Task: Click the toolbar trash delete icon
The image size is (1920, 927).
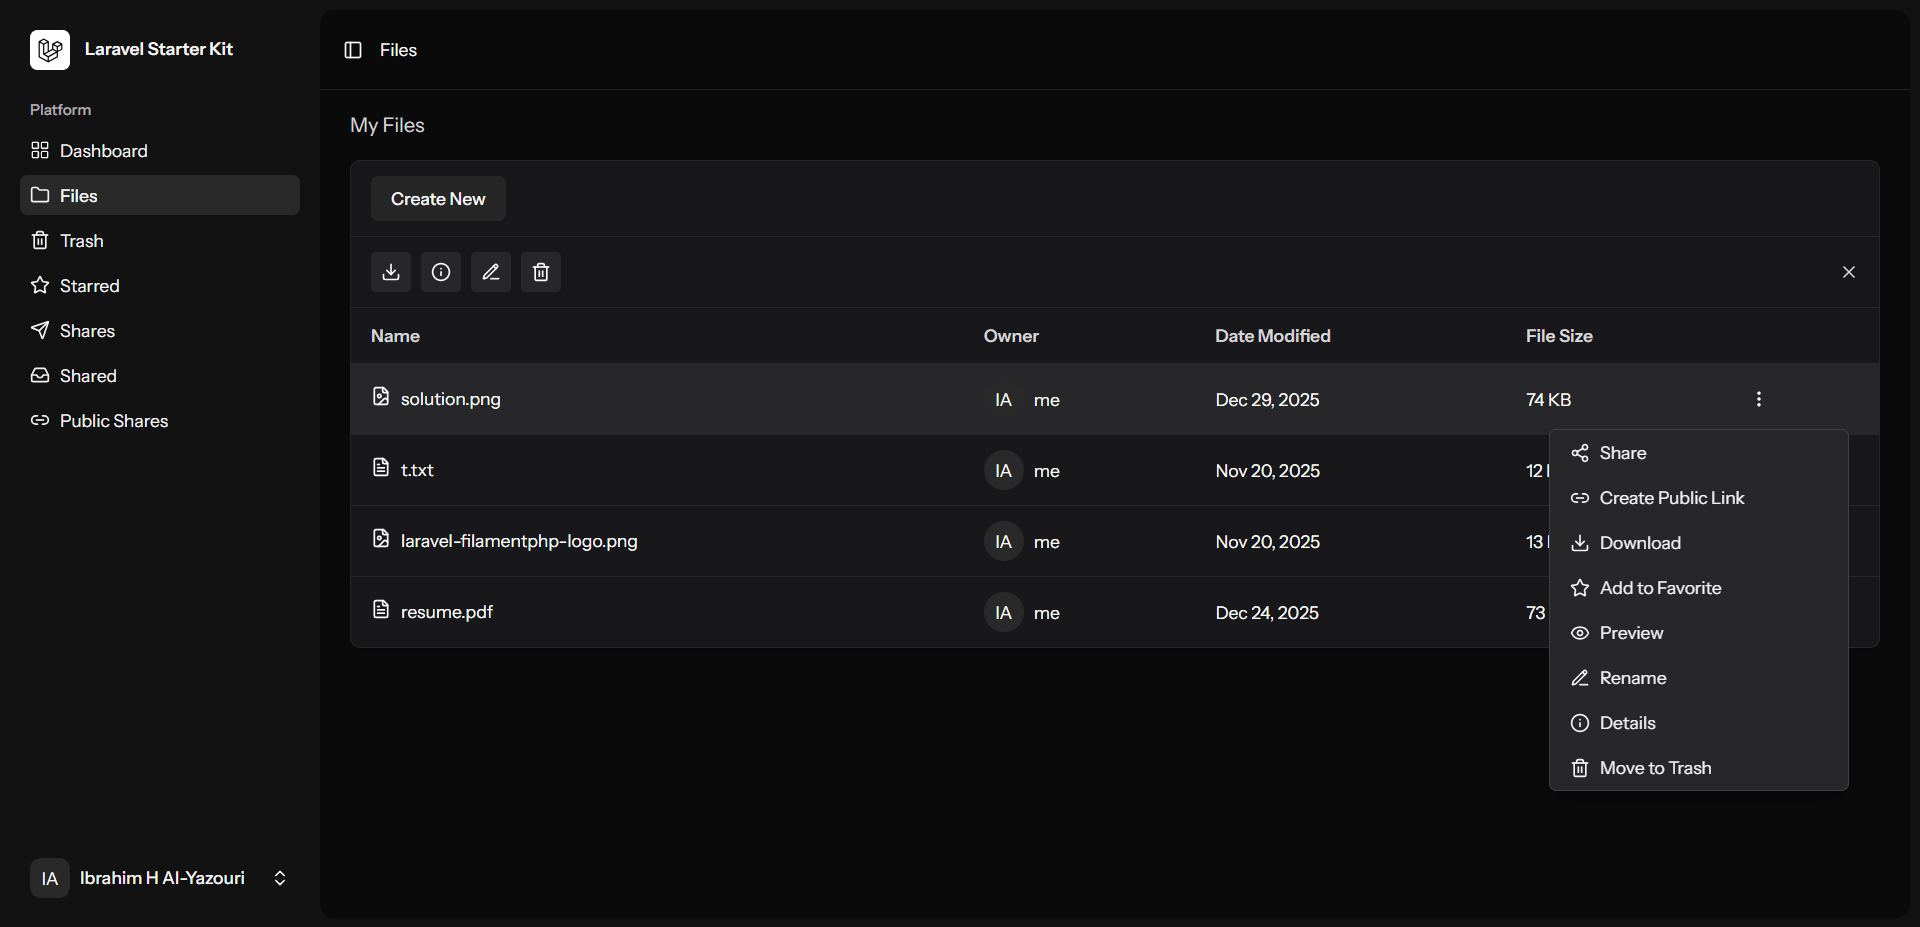Action: click(x=541, y=272)
